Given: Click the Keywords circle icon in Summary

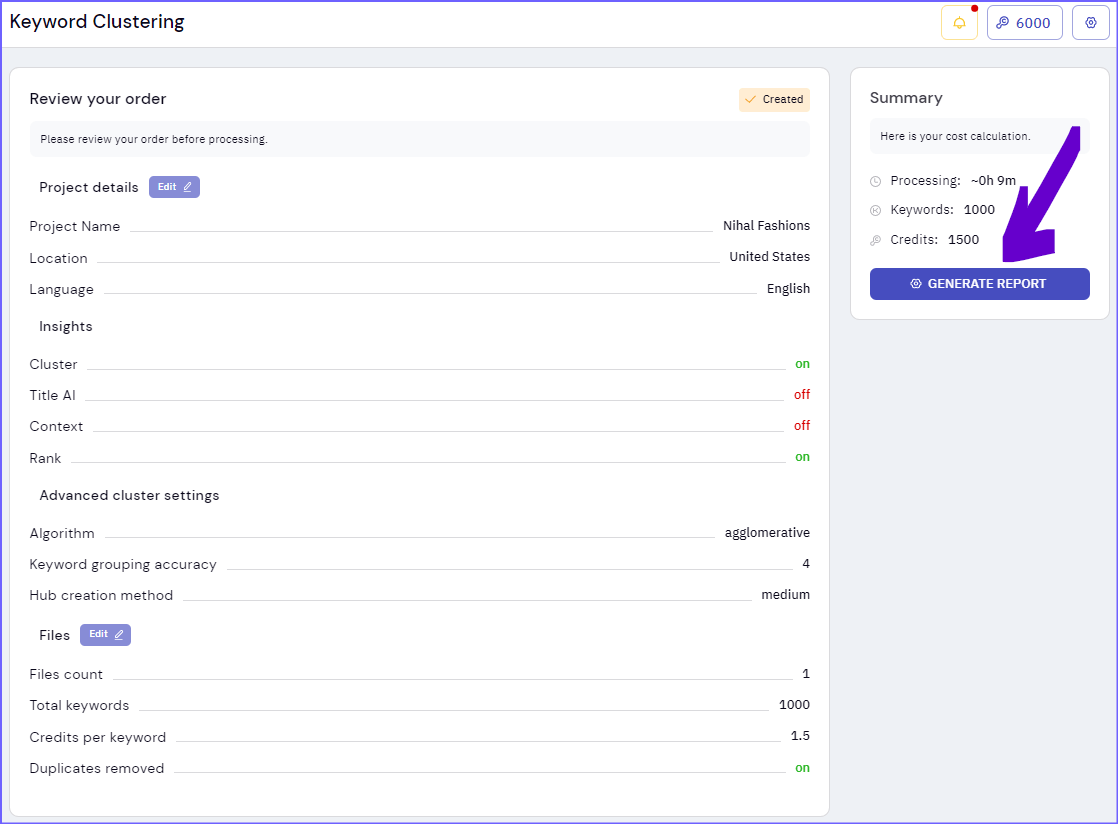Looking at the screenshot, I should 876,209.
